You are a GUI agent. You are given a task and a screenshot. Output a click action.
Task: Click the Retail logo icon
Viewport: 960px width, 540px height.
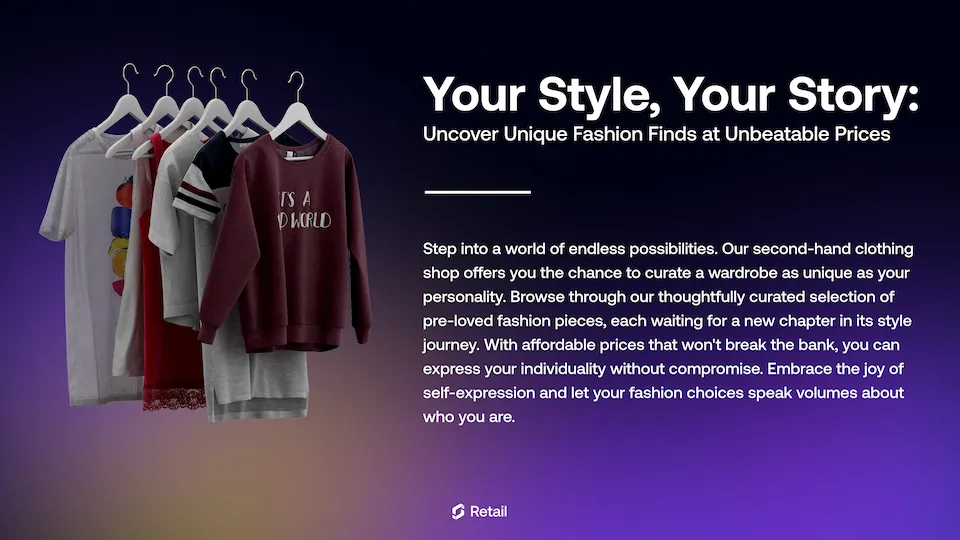(458, 512)
